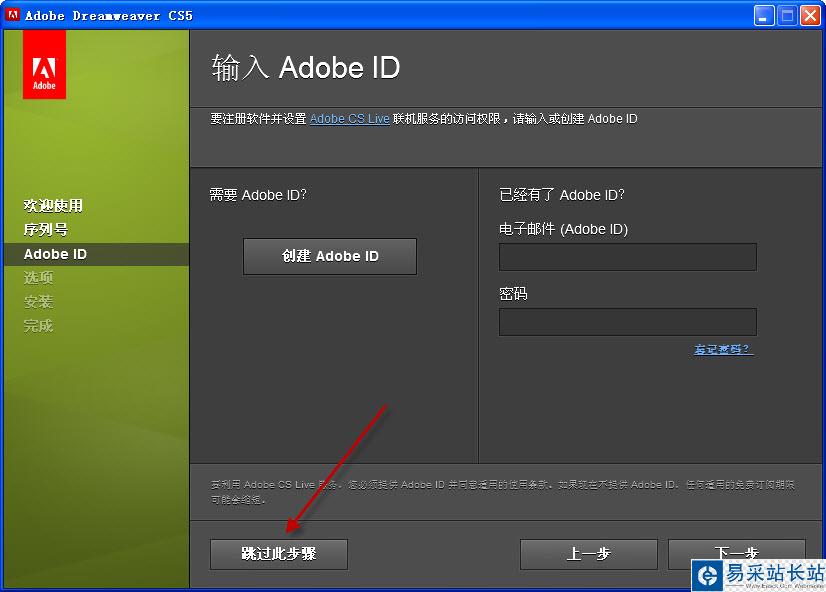Click the 跳过此步骤 skip button
The width and height of the screenshot is (826, 592).
[x=279, y=554]
